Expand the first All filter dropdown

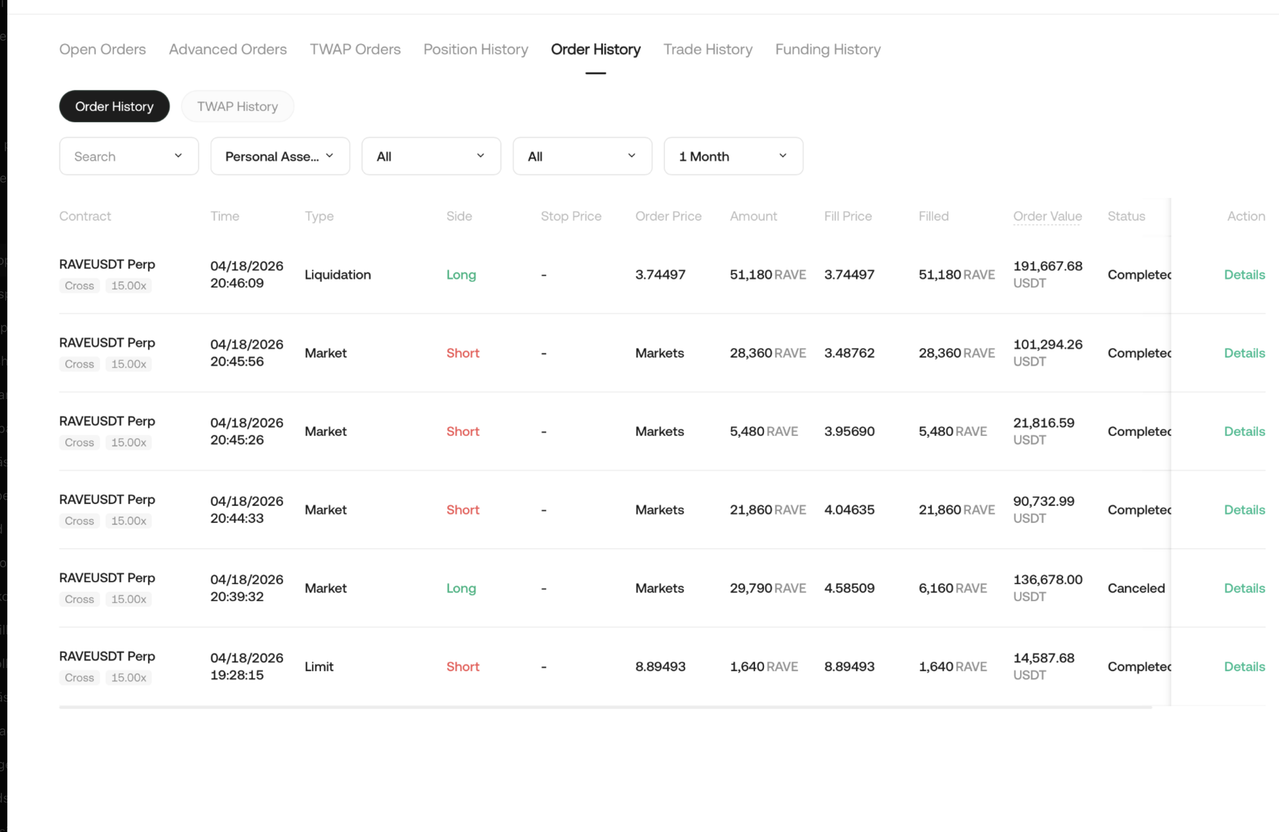[431, 156]
